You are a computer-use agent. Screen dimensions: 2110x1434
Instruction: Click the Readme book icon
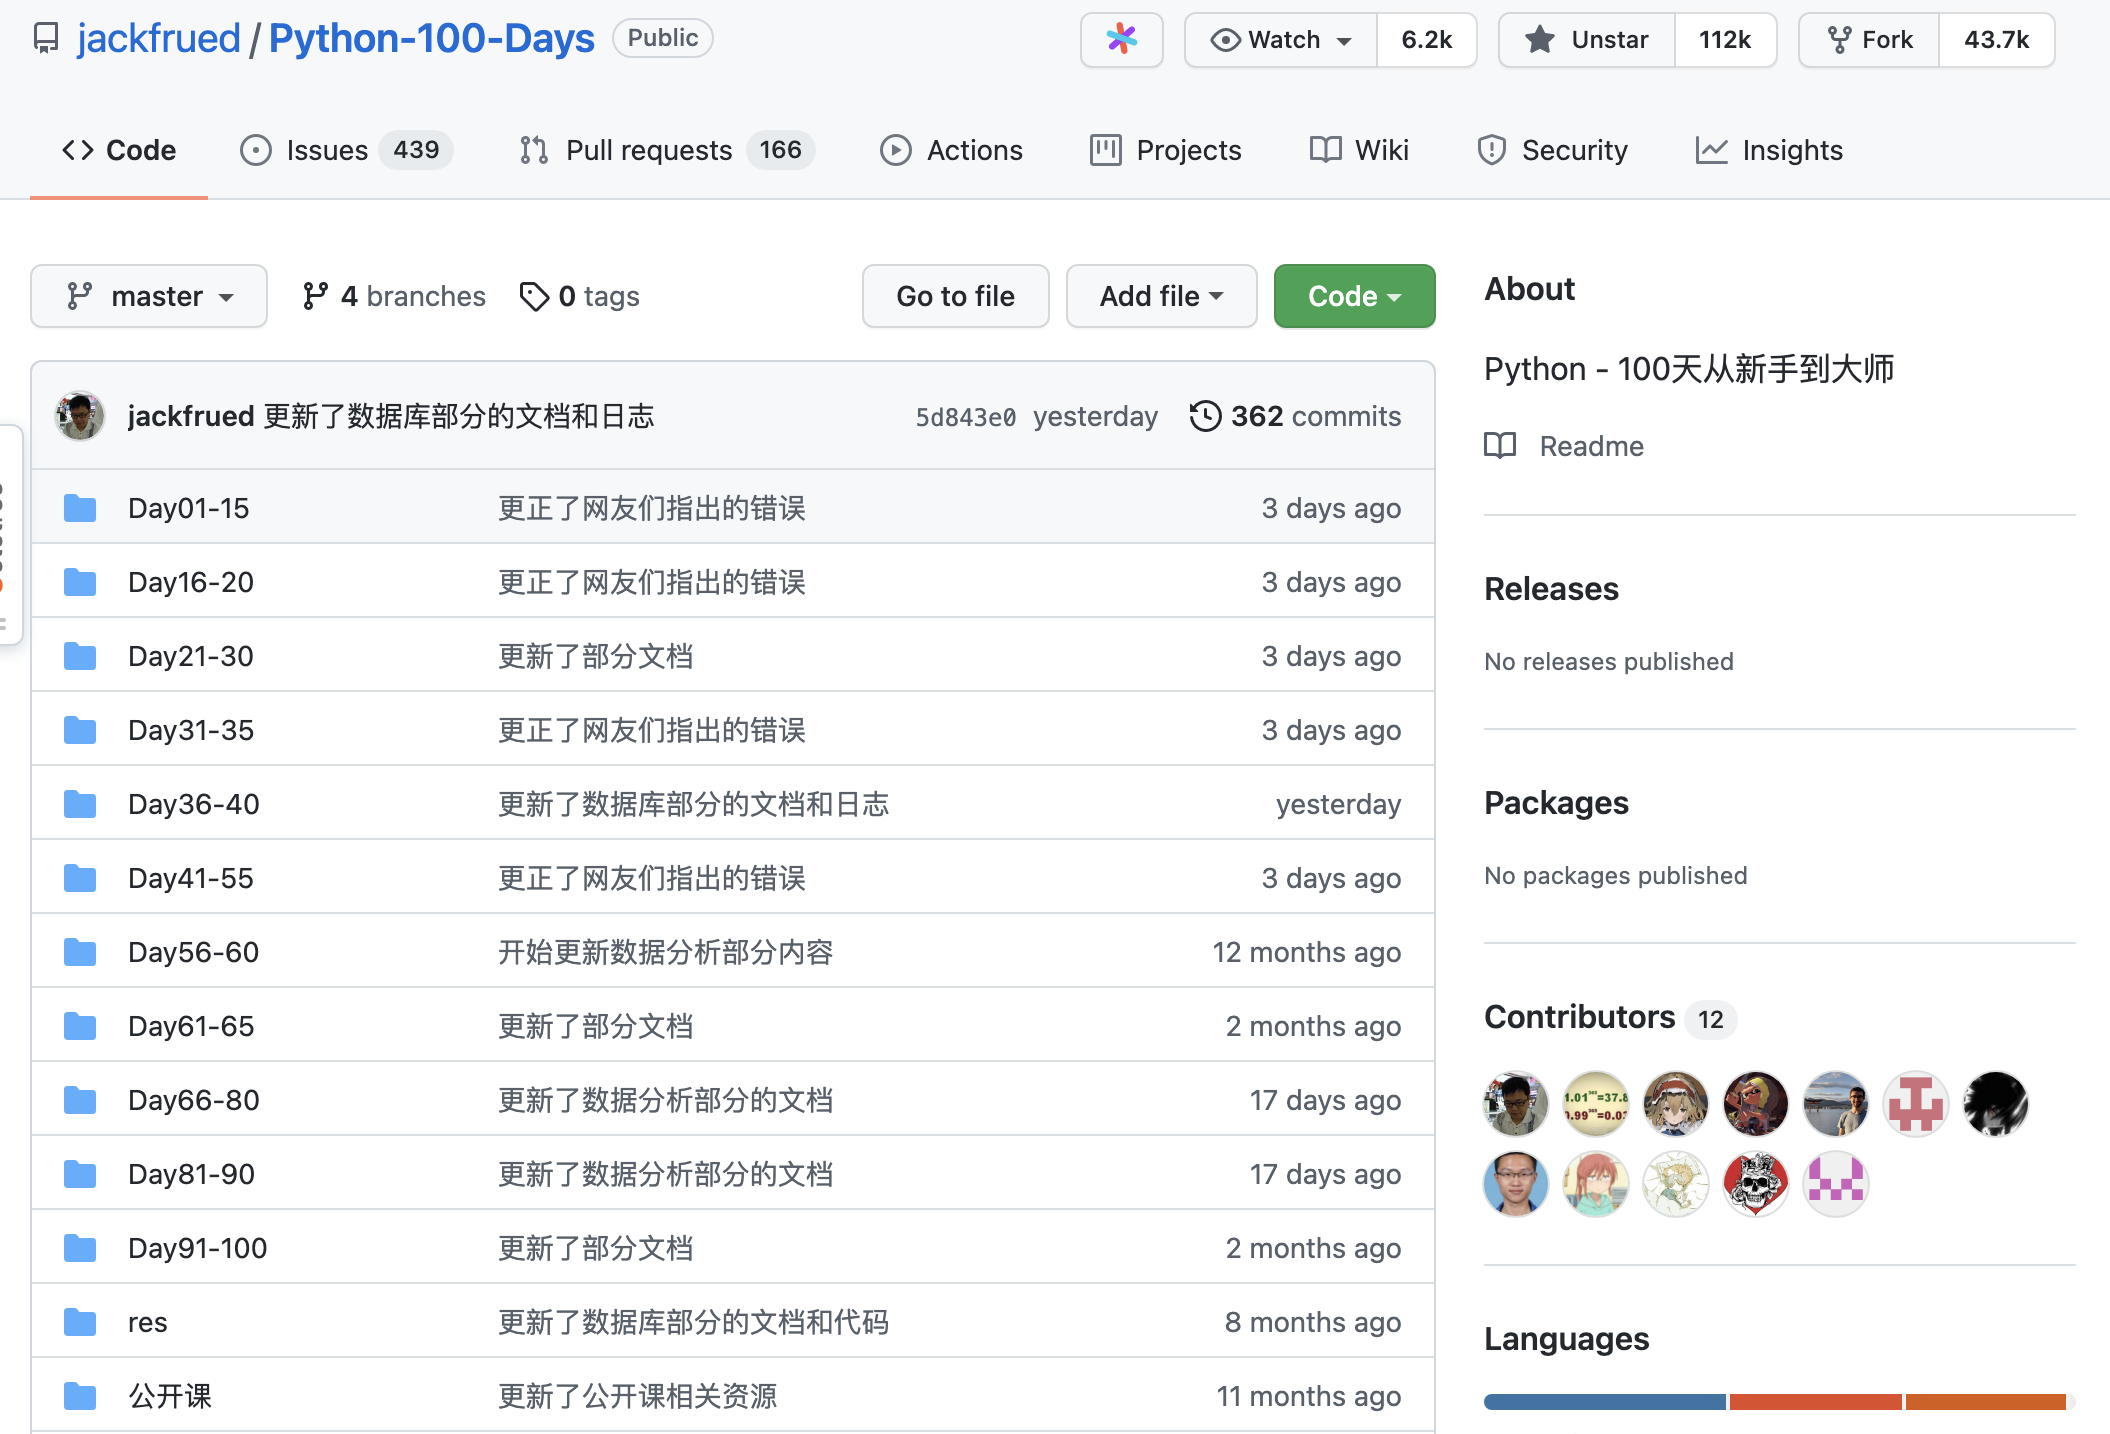[1500, 446]
